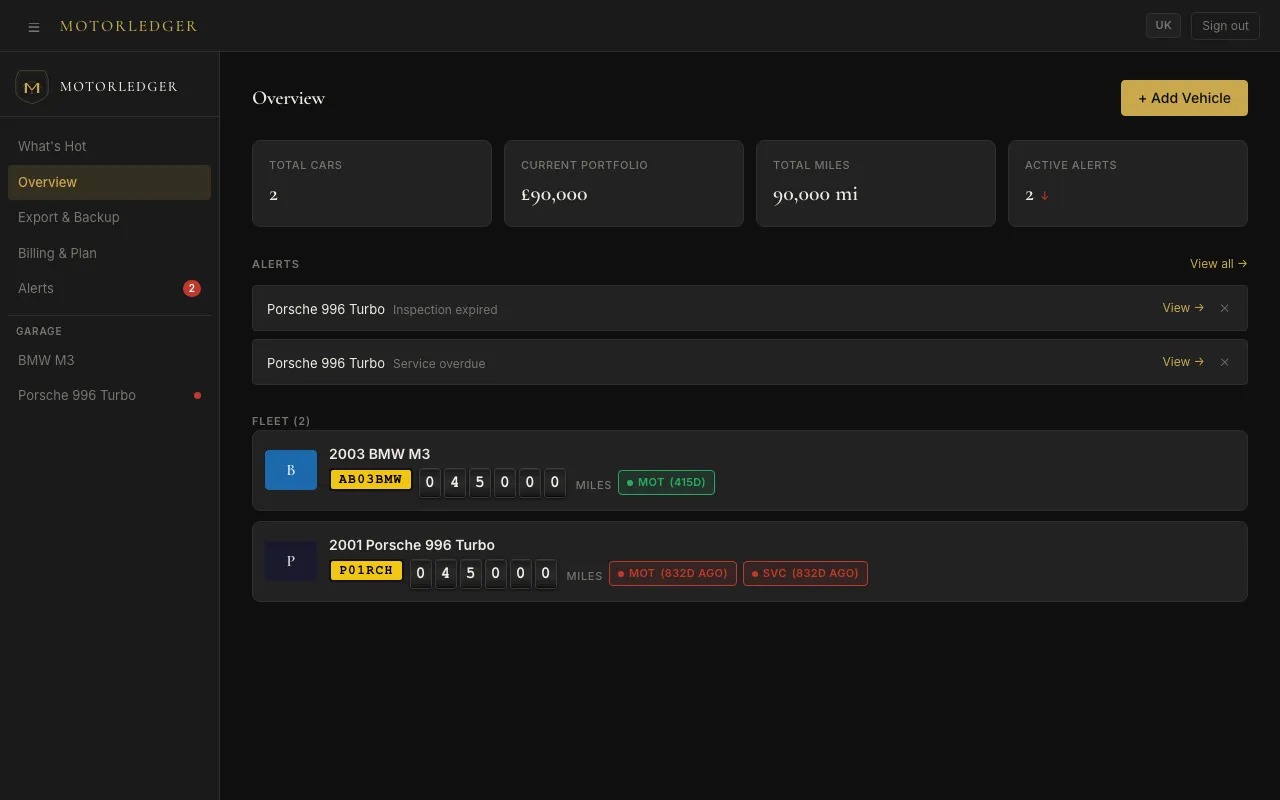Screen dimensions: 1280x800
Task: Click the Add Vehicle button
Action: [x=1184, y=98]
